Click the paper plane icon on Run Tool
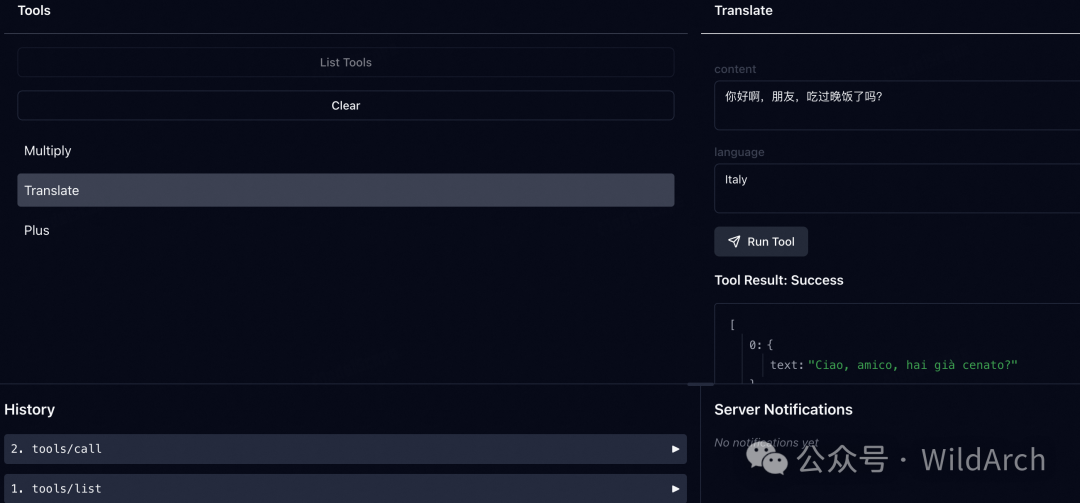This screenshot has width=1080, height=503. point(734,242)
